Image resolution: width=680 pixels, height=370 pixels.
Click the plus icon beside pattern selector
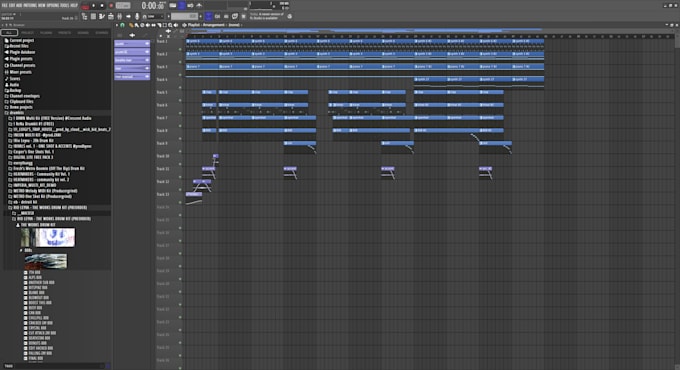coord(201,16)
